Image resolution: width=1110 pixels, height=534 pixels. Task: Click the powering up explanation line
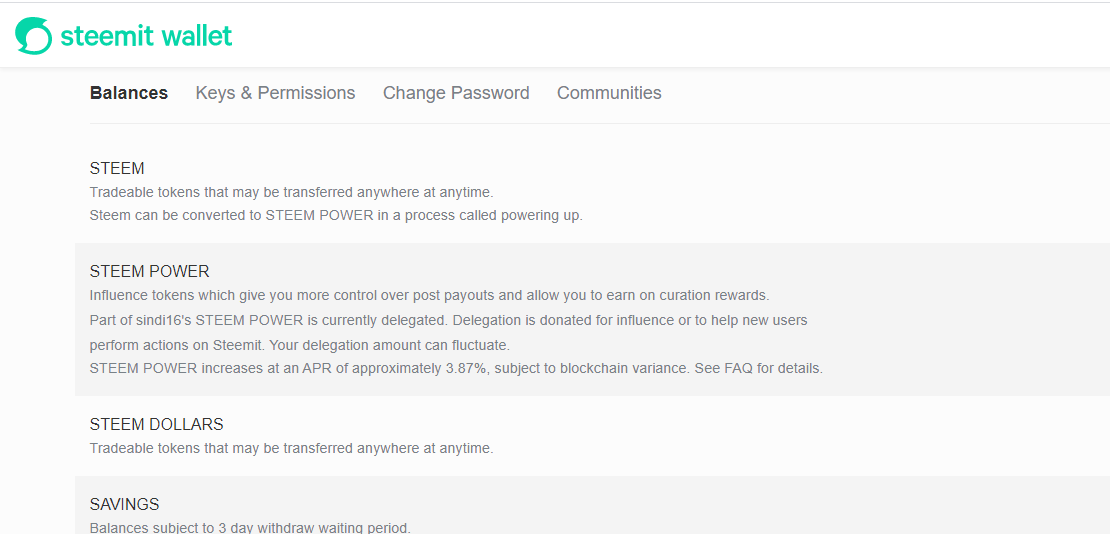pyautogui.click(x=336, y=216)
